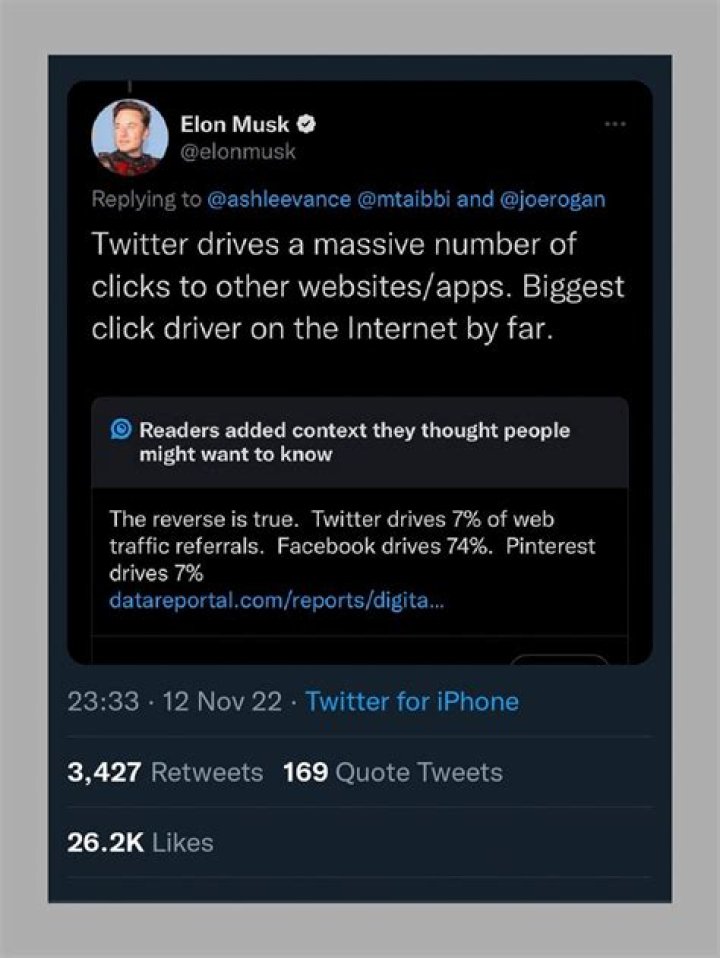View the 169 Quote Tweets list
The width and height of the screenshot is (720, 958).
click(393, 772)
